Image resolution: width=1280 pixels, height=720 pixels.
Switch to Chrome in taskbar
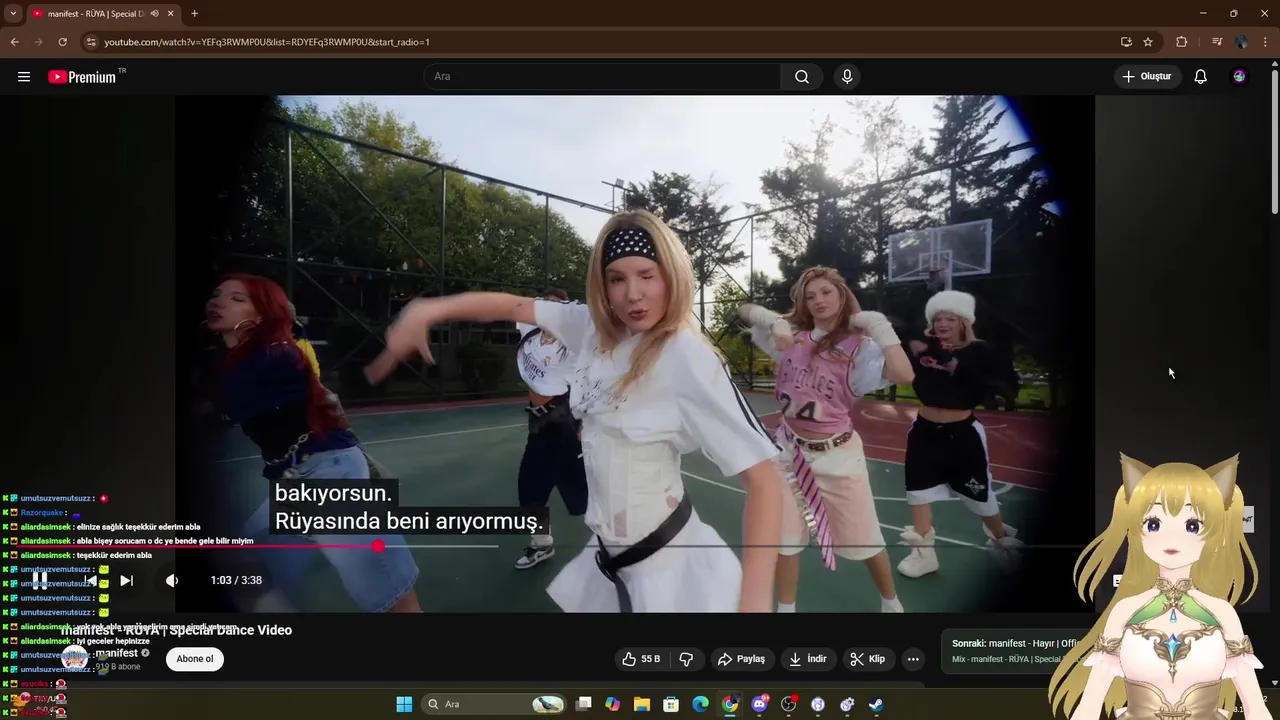(x=730, y=704)
